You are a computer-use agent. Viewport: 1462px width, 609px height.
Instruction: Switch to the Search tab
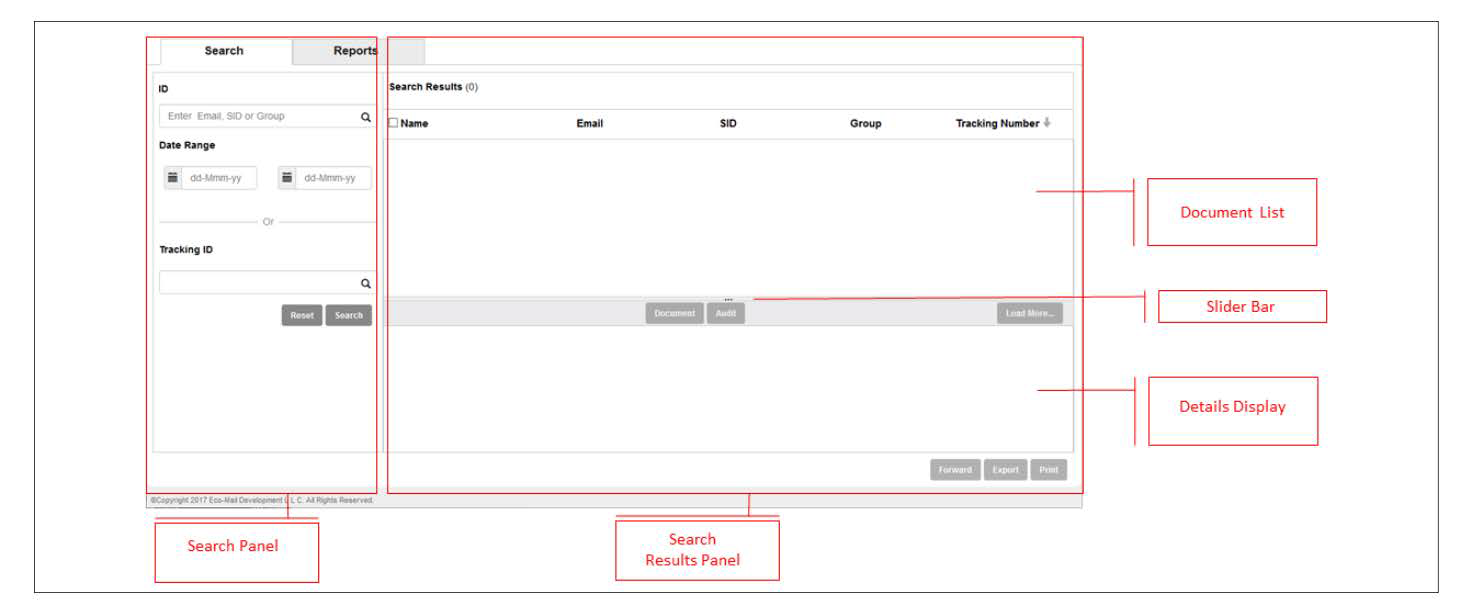click(x=224, y=51)
